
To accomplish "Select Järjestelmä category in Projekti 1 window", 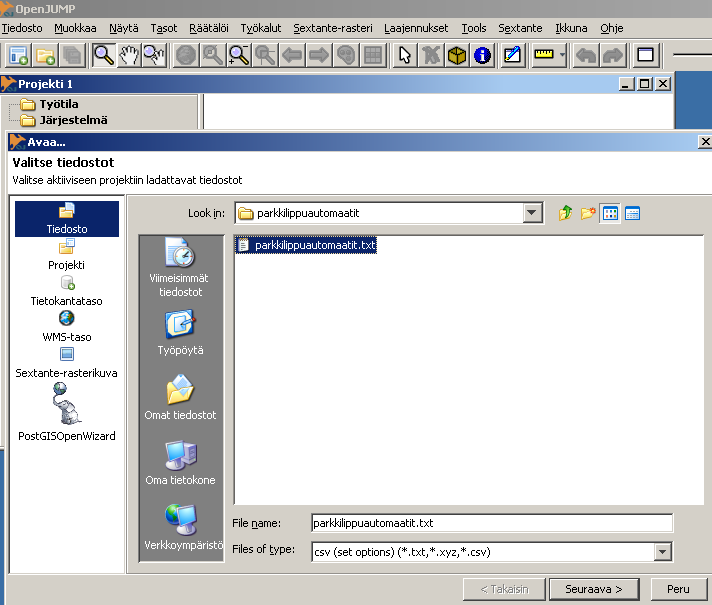I will click(64, 120).
